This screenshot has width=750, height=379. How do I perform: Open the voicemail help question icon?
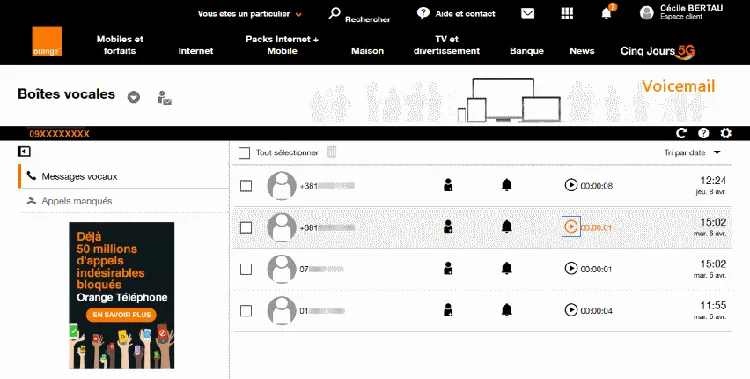pyautogui.click(x=704, y=134)
